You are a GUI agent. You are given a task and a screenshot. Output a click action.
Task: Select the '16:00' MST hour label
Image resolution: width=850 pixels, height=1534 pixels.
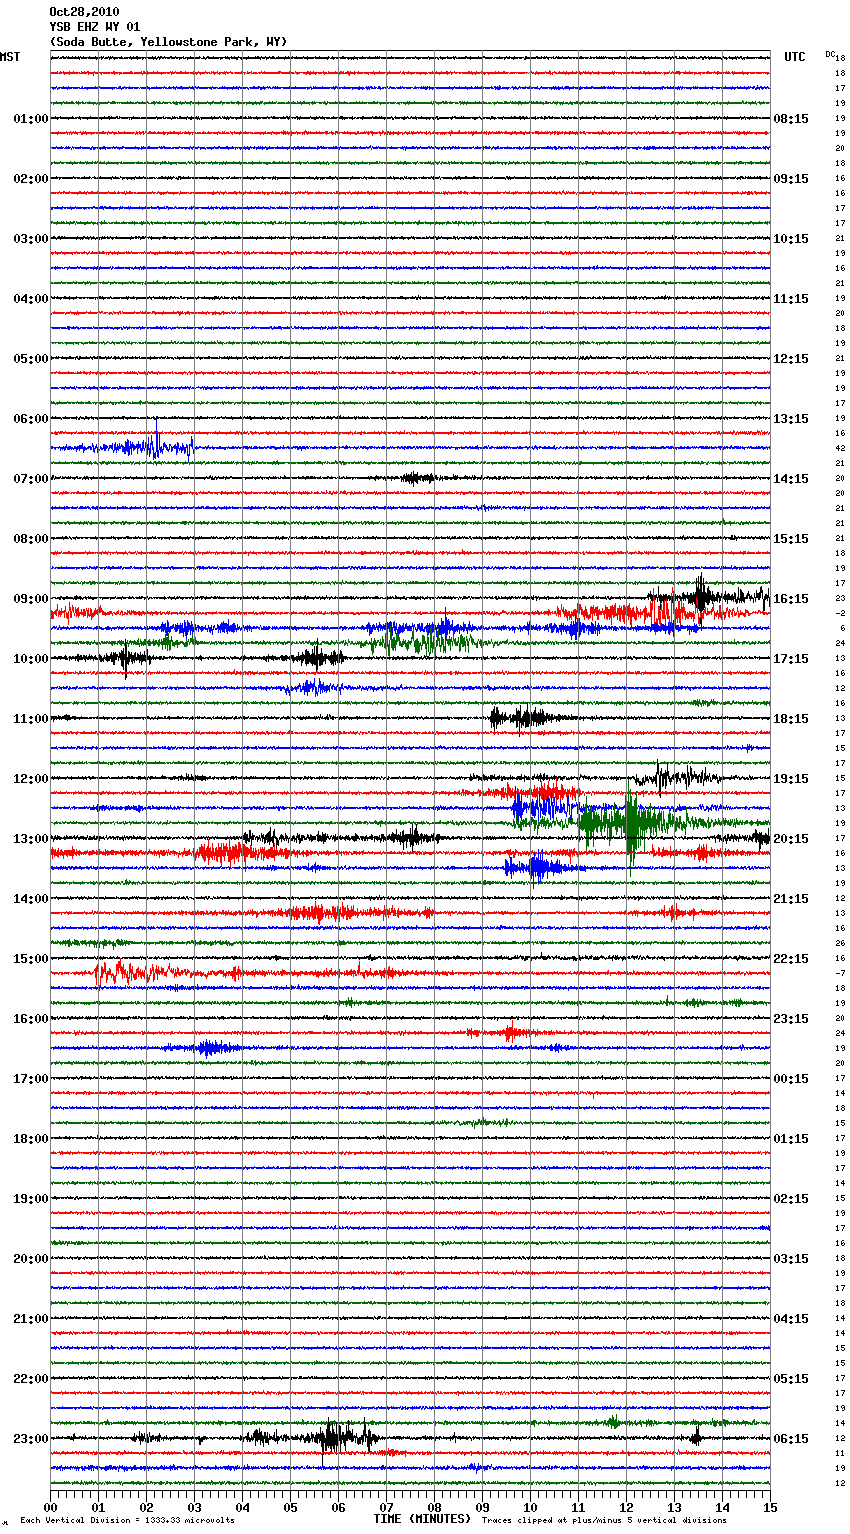click(x=30, y=1019)
